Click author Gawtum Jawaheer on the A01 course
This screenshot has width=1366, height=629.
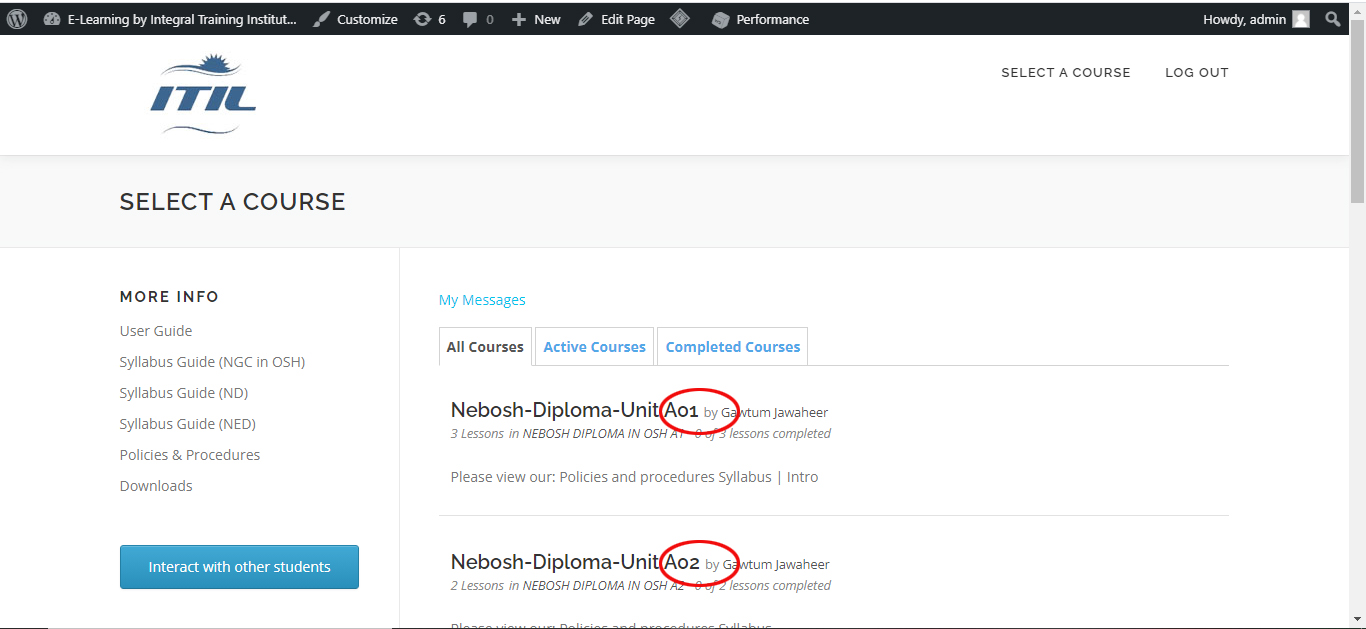[775, 412]
